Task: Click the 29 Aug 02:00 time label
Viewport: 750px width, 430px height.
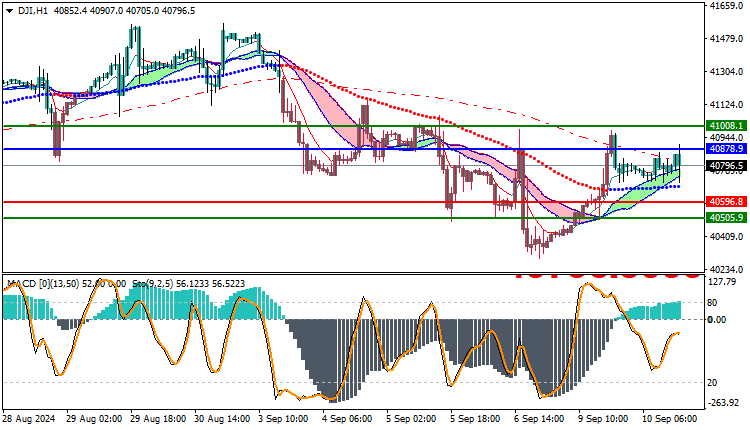Action: click(94, 419)
